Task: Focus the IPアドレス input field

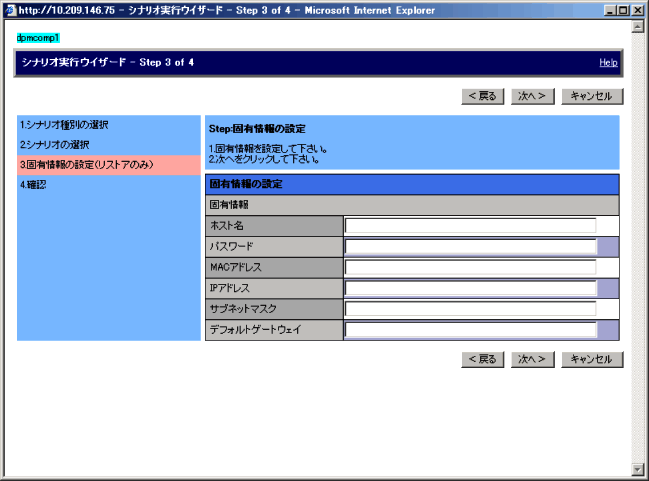Action: click(x=471, y=288)
